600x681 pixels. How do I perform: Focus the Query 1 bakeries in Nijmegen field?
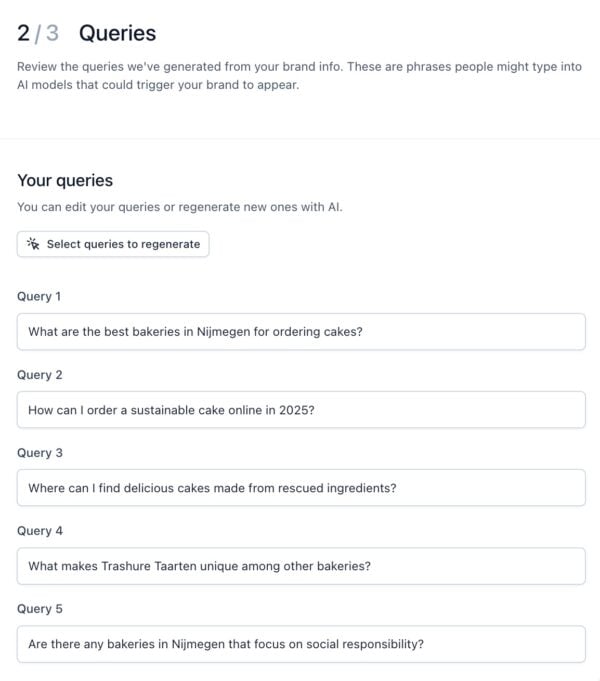300,332
